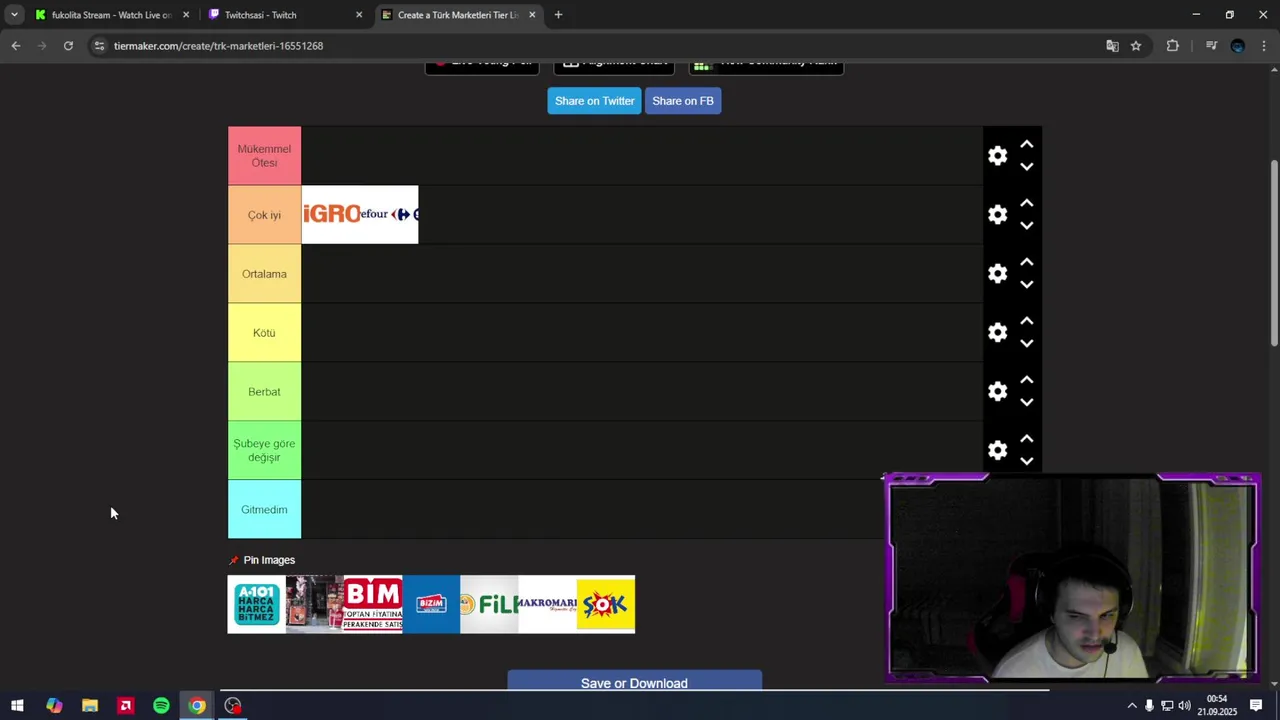Move Ortalama row down with arrow

pyautogui.click(x=1026, y=285)
